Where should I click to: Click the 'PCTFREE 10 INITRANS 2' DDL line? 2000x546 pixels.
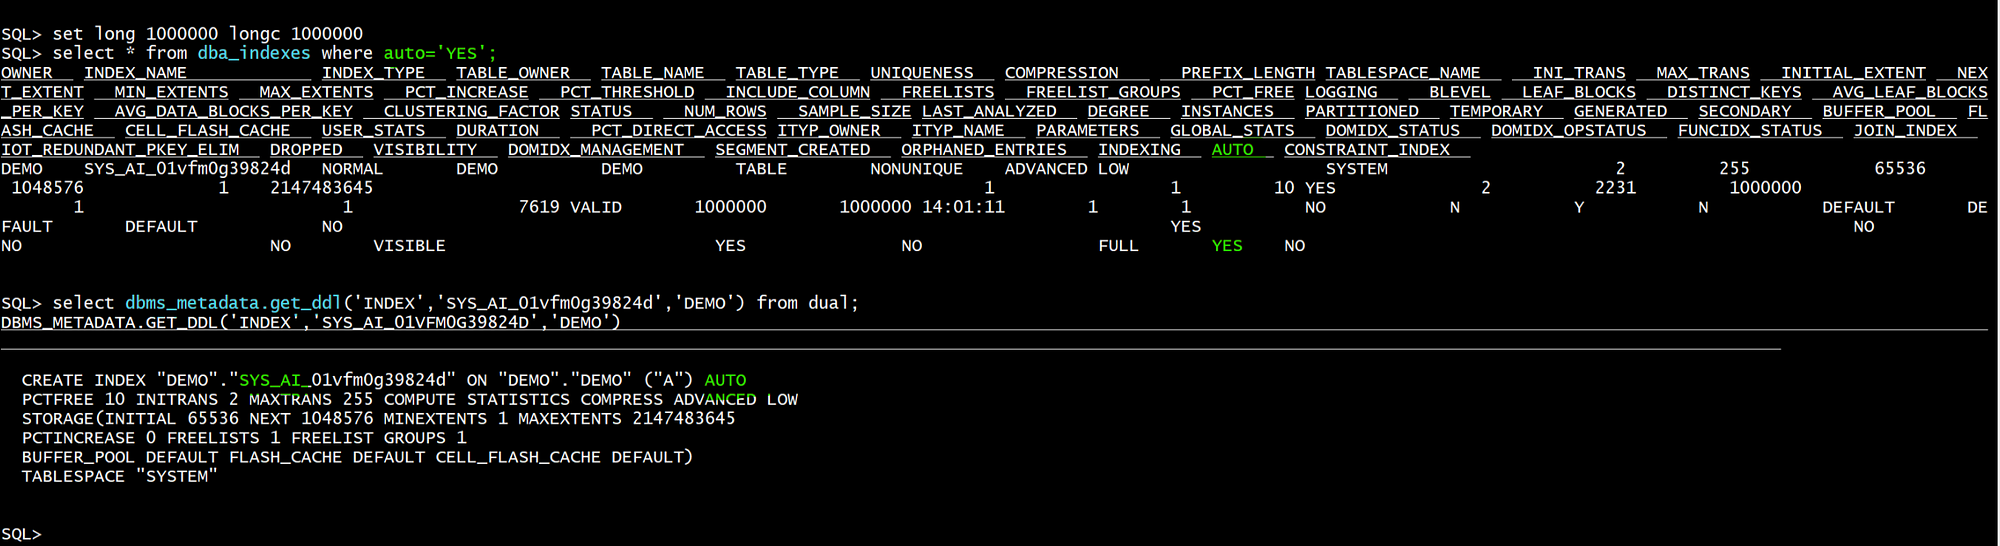tap(410, 399)
